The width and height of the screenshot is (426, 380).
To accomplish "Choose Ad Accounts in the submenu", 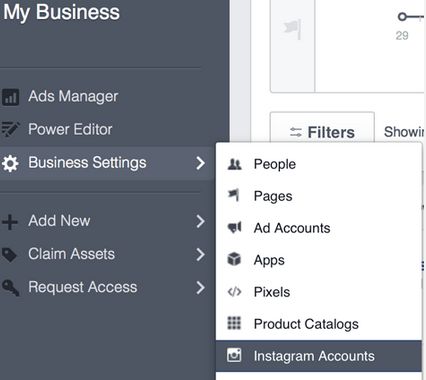I will tap(319, 228).
